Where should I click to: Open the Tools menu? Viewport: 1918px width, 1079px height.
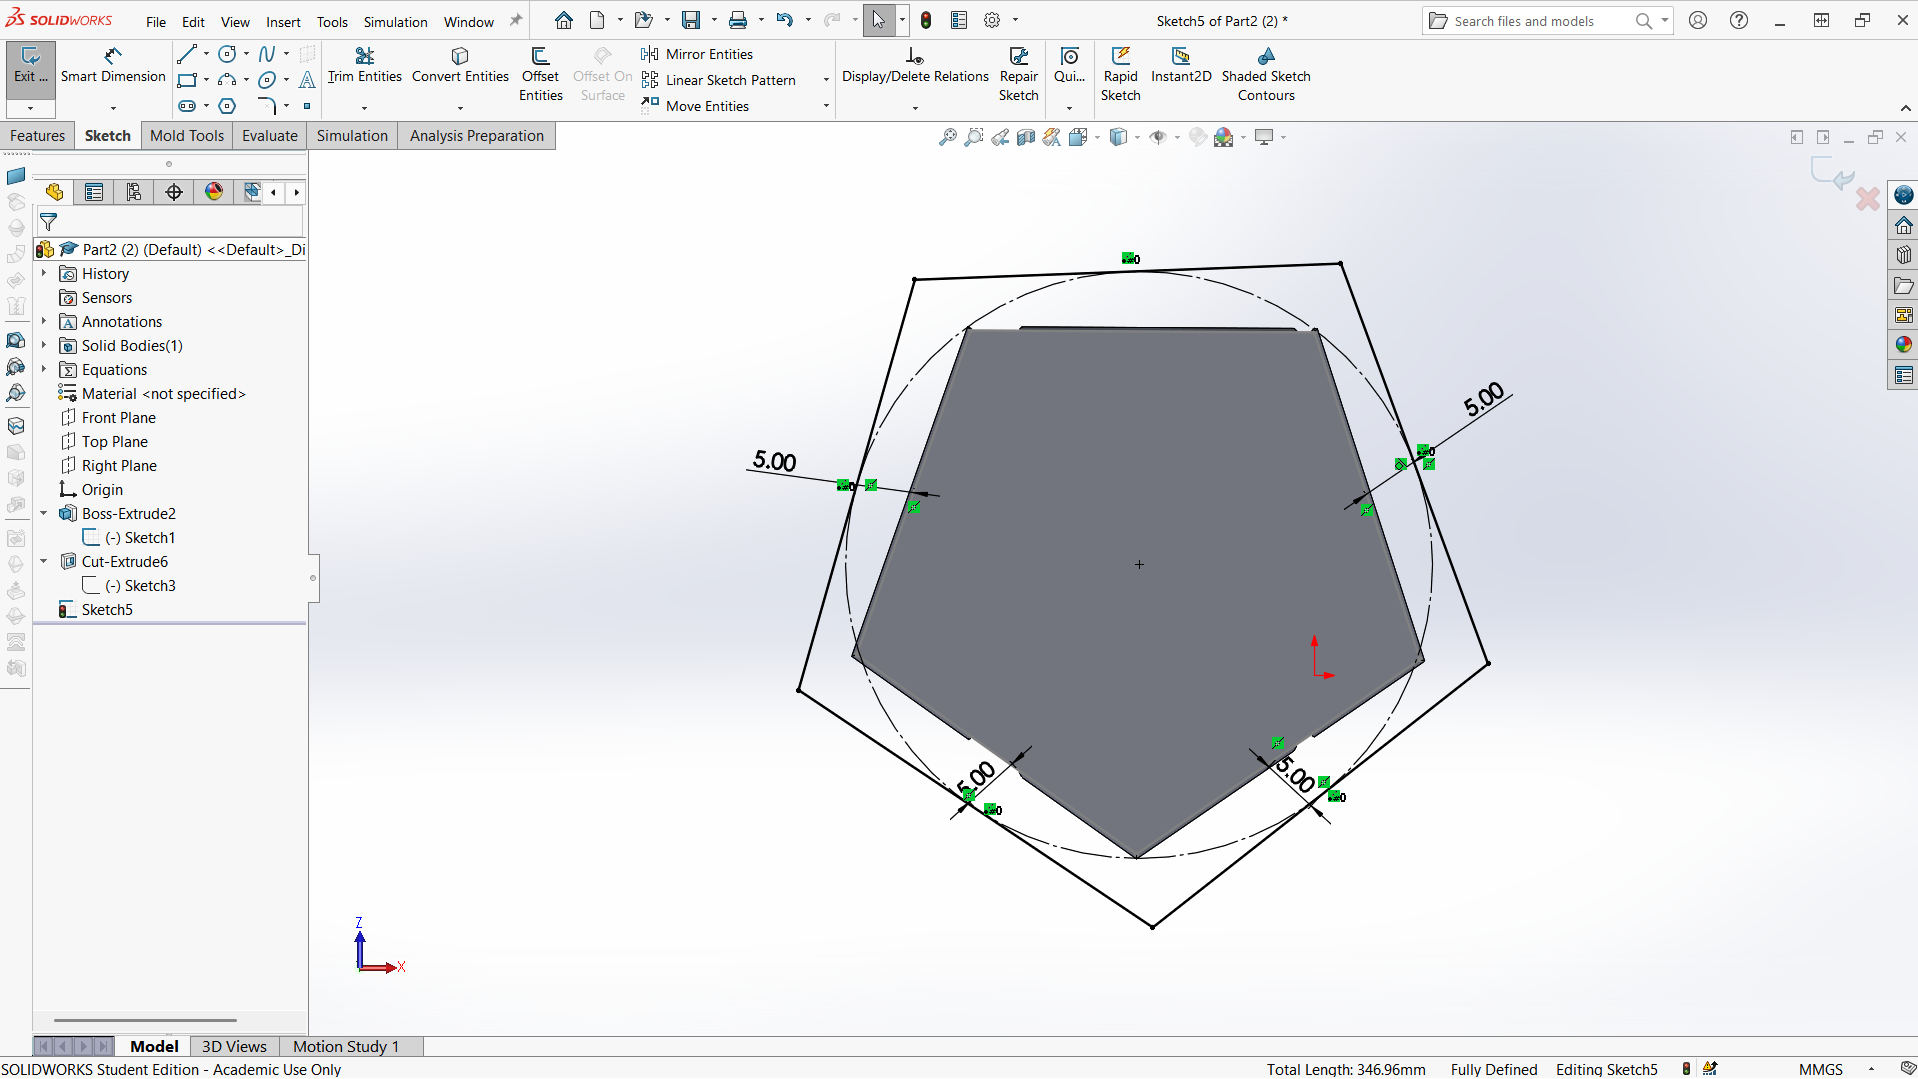coord(332,21)
